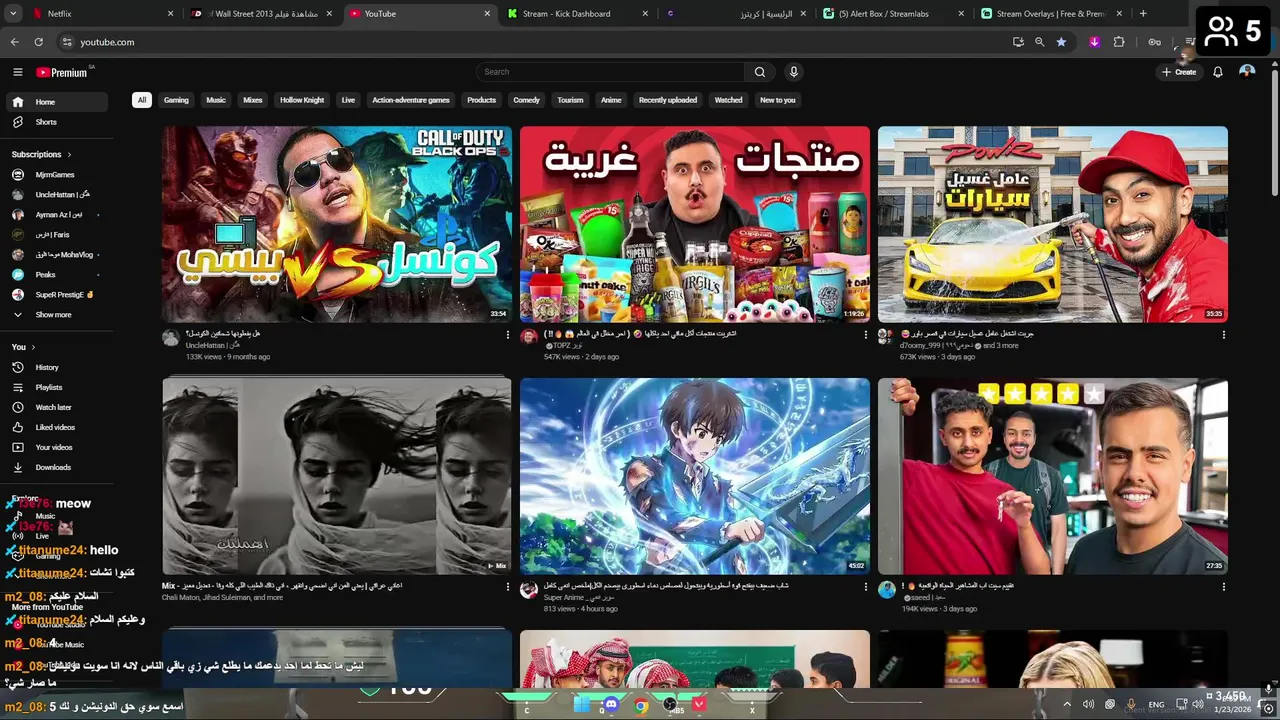Open more options for Super Anime video
Viewport: 1280px width, 720px height.
(866, 587)
